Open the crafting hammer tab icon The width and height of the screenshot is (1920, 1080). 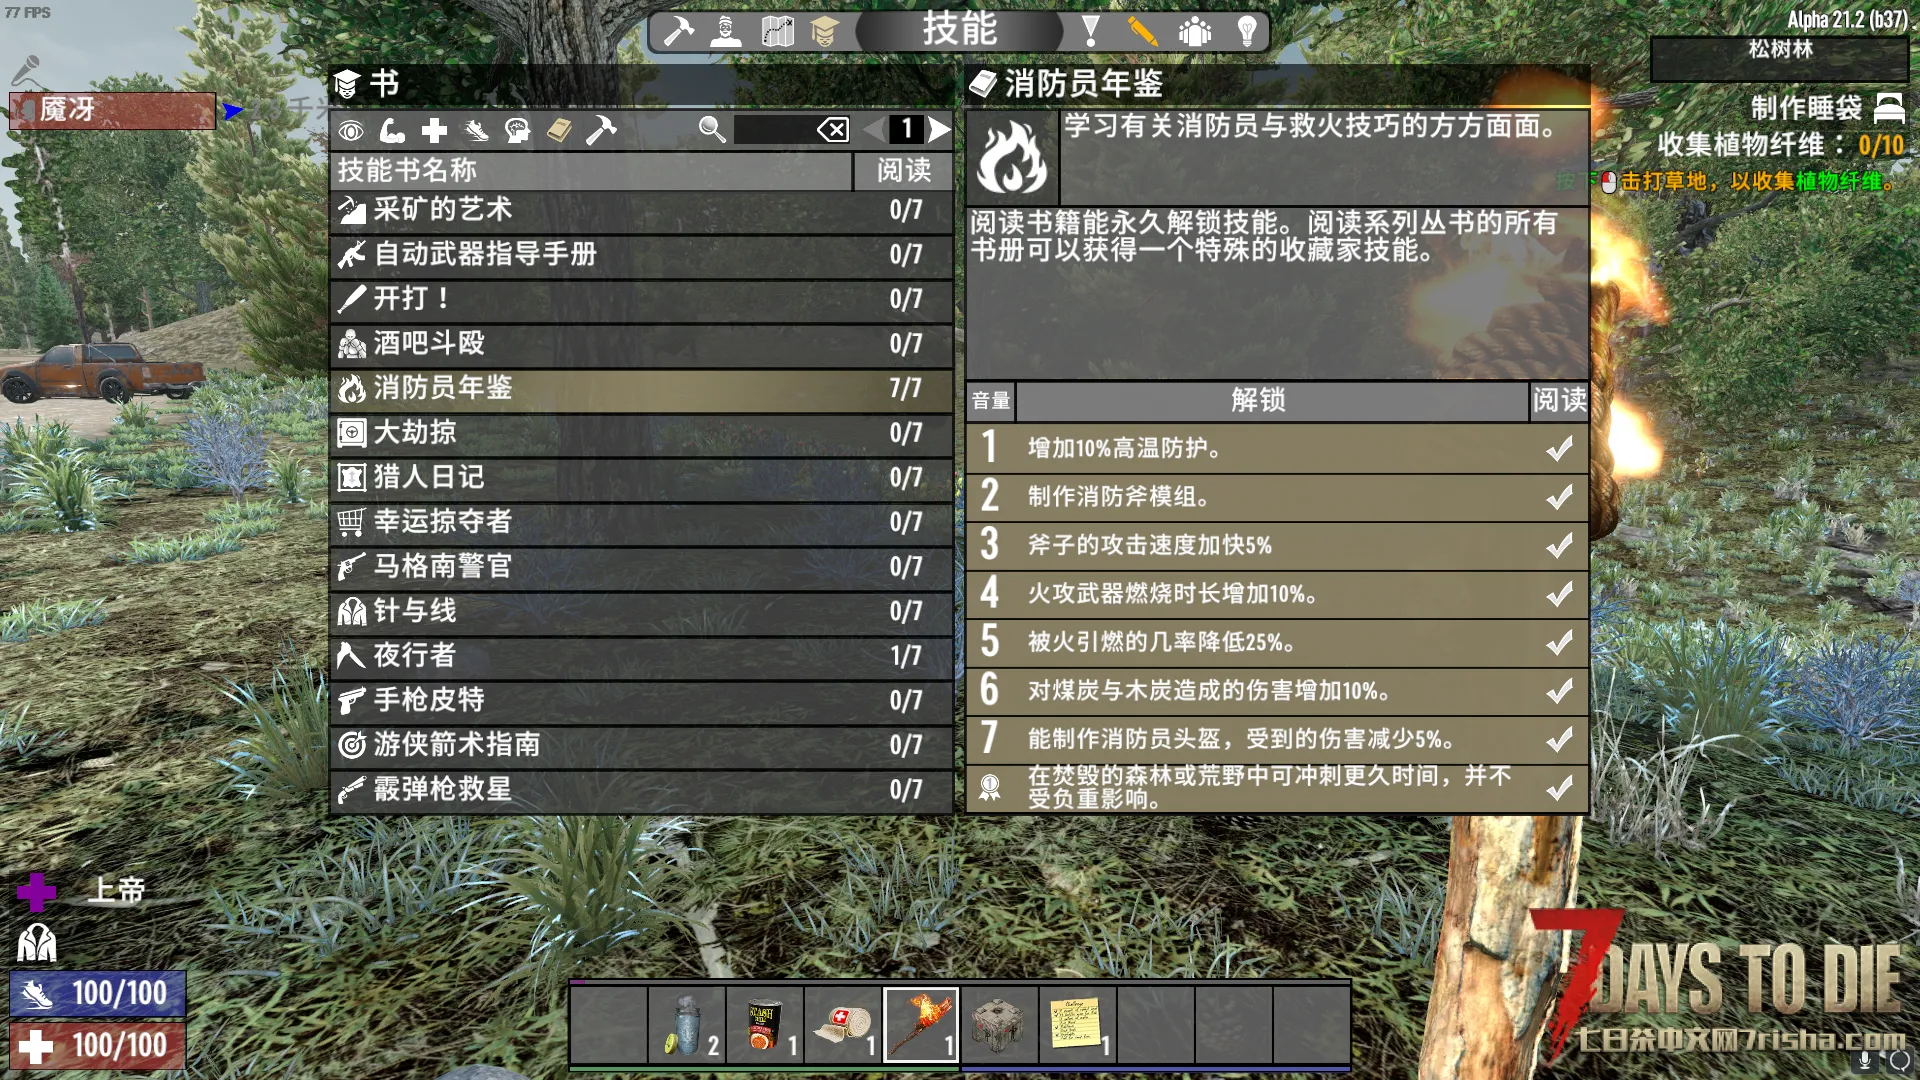tap(679, 31)
